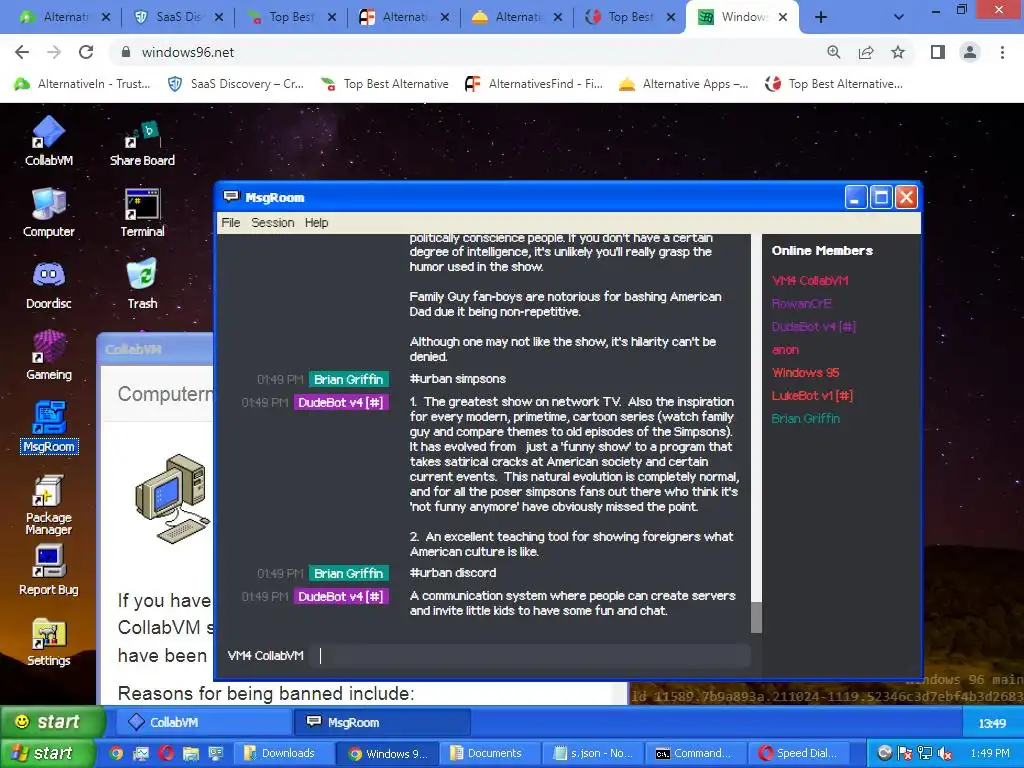This screenshot has height=768, width=1024.
Task: Click the DudeBot tag beside communication system message
Action: [x=341, y=596]
